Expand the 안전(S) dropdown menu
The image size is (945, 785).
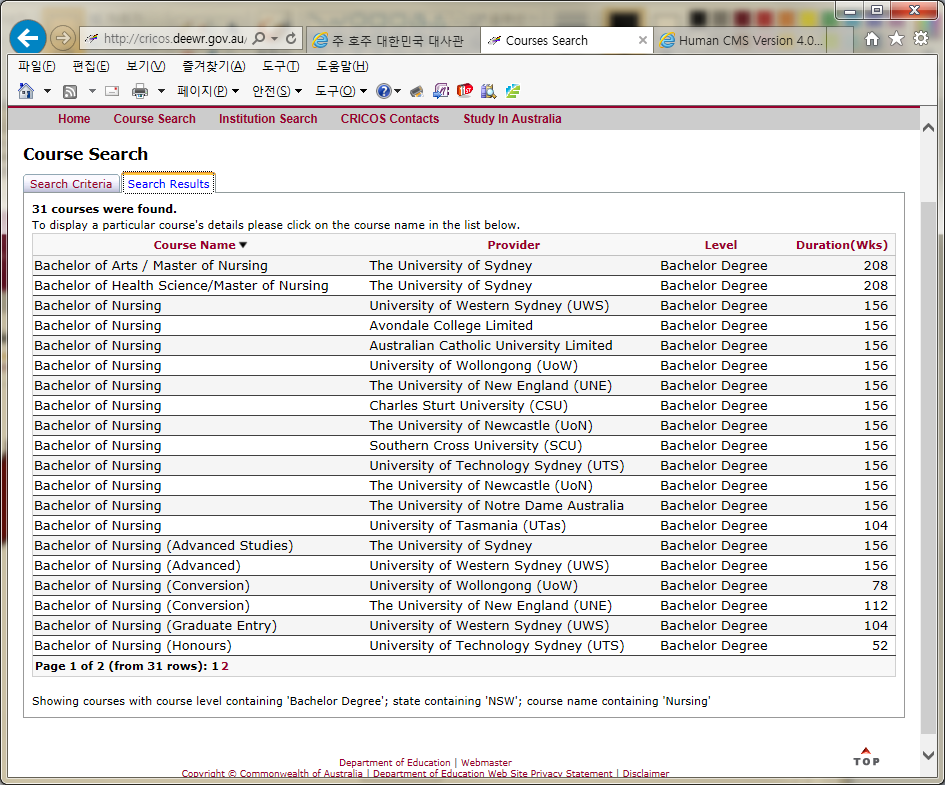click(x=277, y=91)
